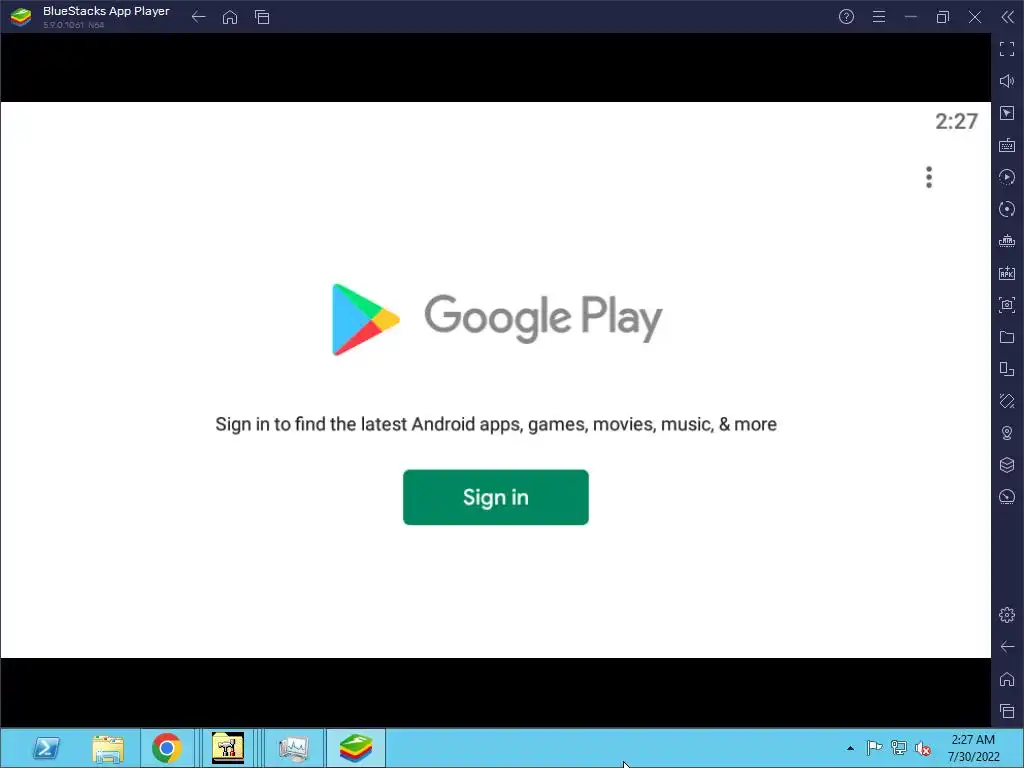Screen dimensions: 1024x768
Task: Go back using the title bar back arrow
Action: 199,17
